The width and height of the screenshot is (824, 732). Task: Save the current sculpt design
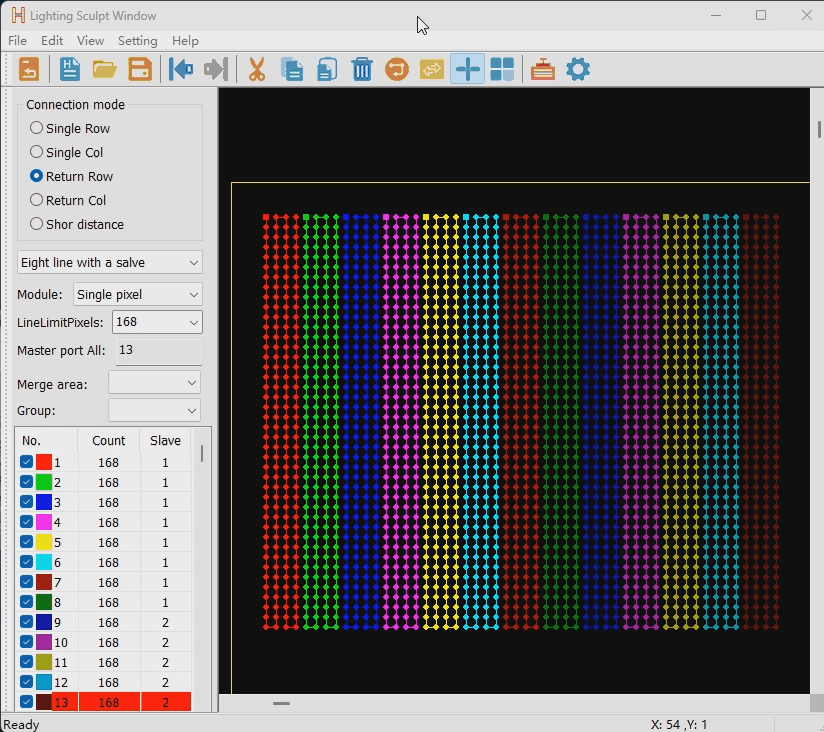[x=139, y=69]
